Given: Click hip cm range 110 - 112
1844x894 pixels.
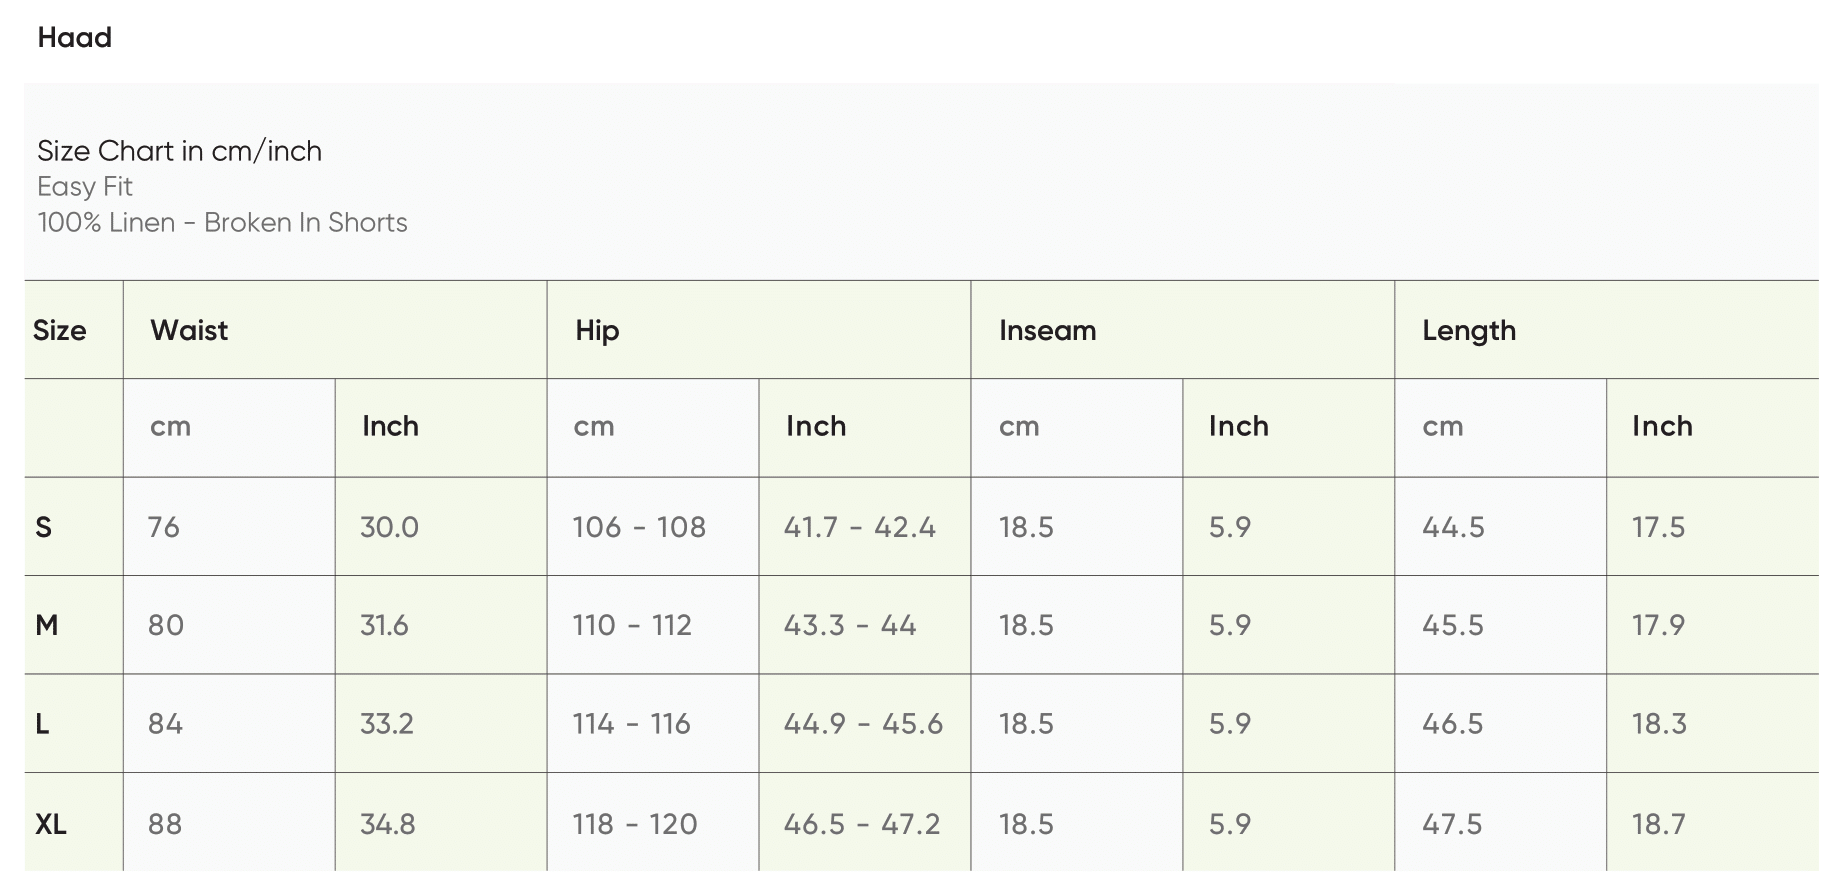Looking at the screenshot, I should (x=632, y=626).
